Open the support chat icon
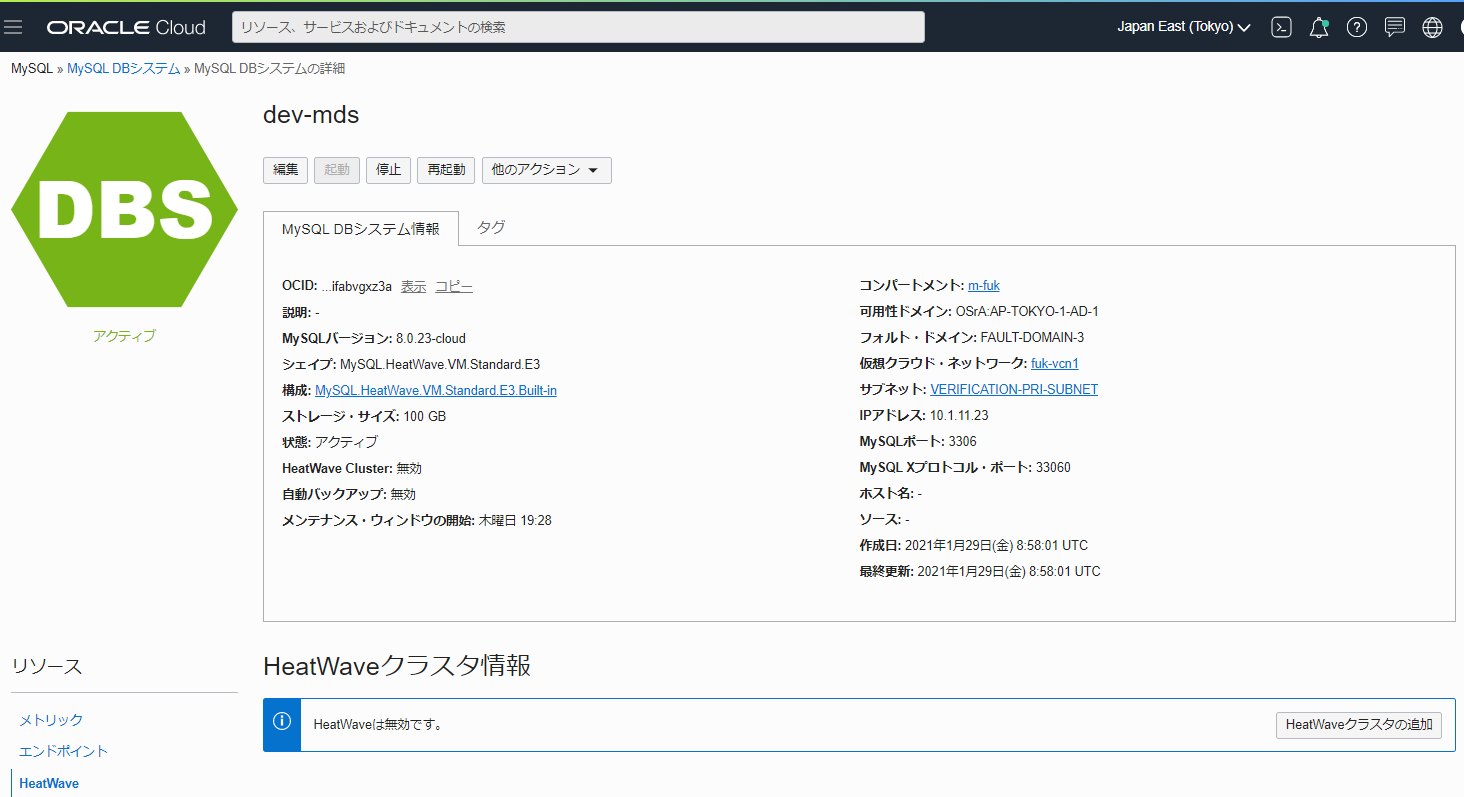The height and width of the screenshot is (797, 1464). click(x=1394, y=27)
